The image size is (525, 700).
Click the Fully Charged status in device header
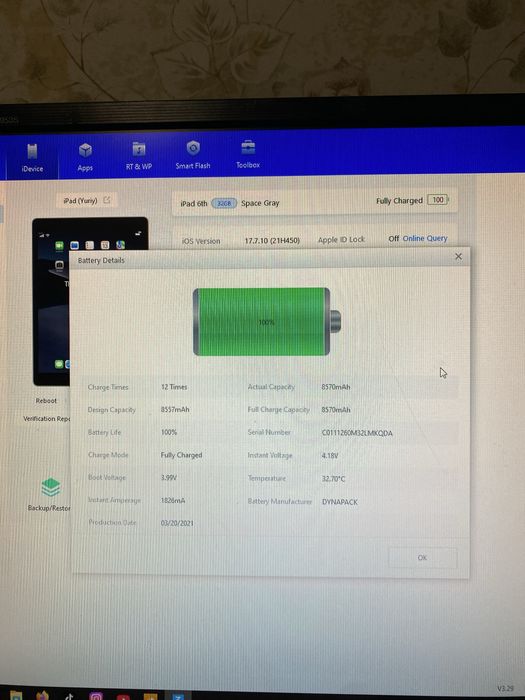[x=399, y=200]
